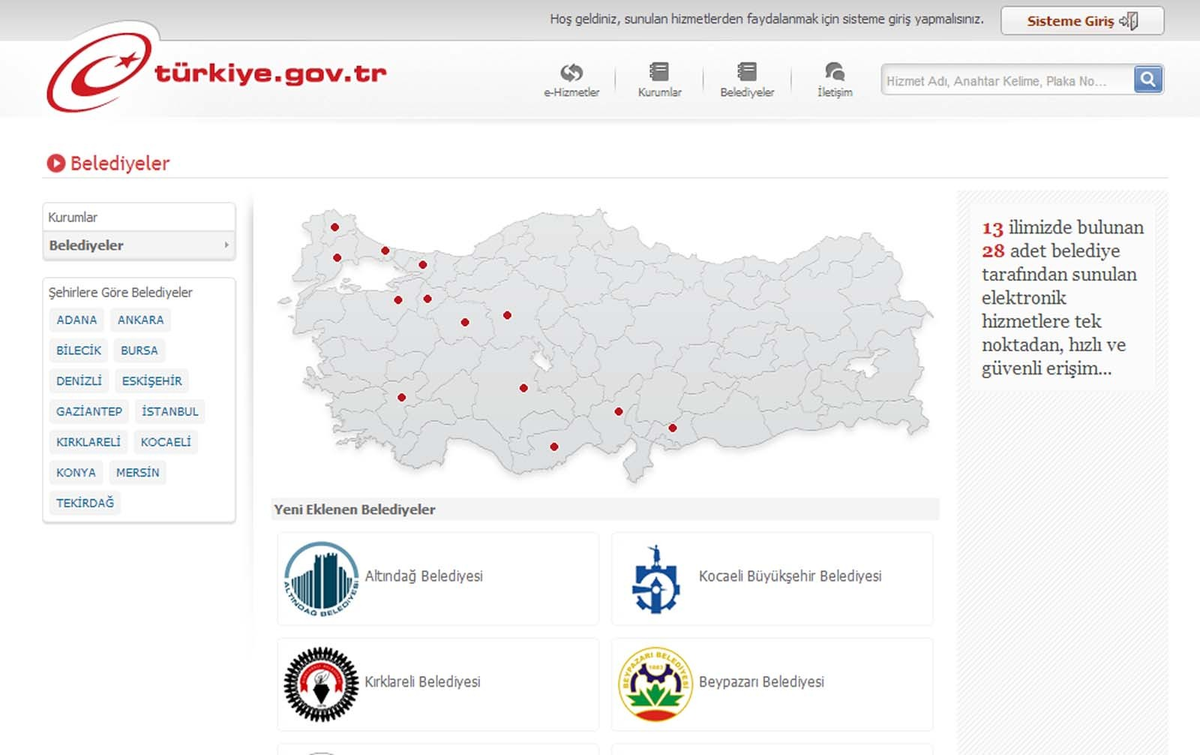Select Kurumlar in the sidebar menu

pyautogui.click(x=139, y=217)
